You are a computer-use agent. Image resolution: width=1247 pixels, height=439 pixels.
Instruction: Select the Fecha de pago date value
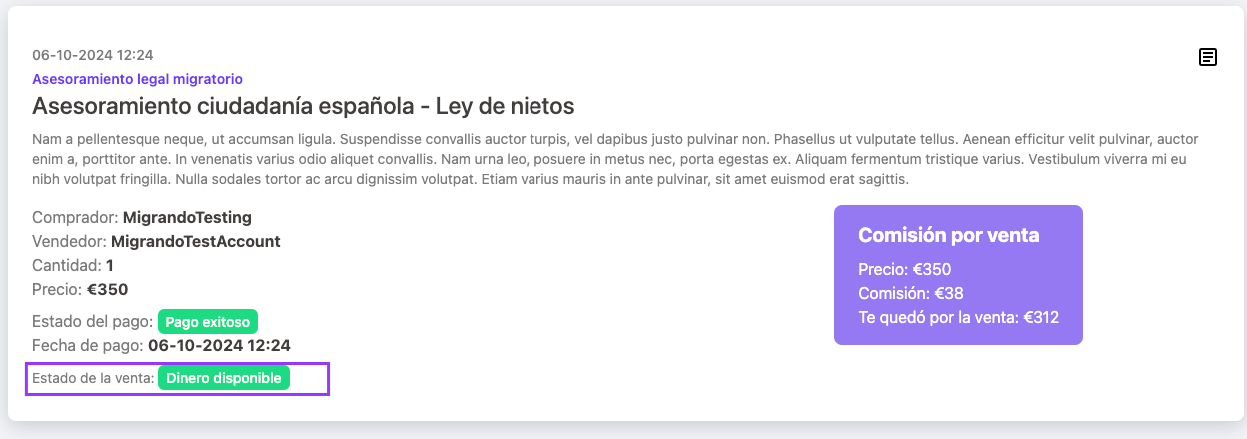(x=219, y=345)
